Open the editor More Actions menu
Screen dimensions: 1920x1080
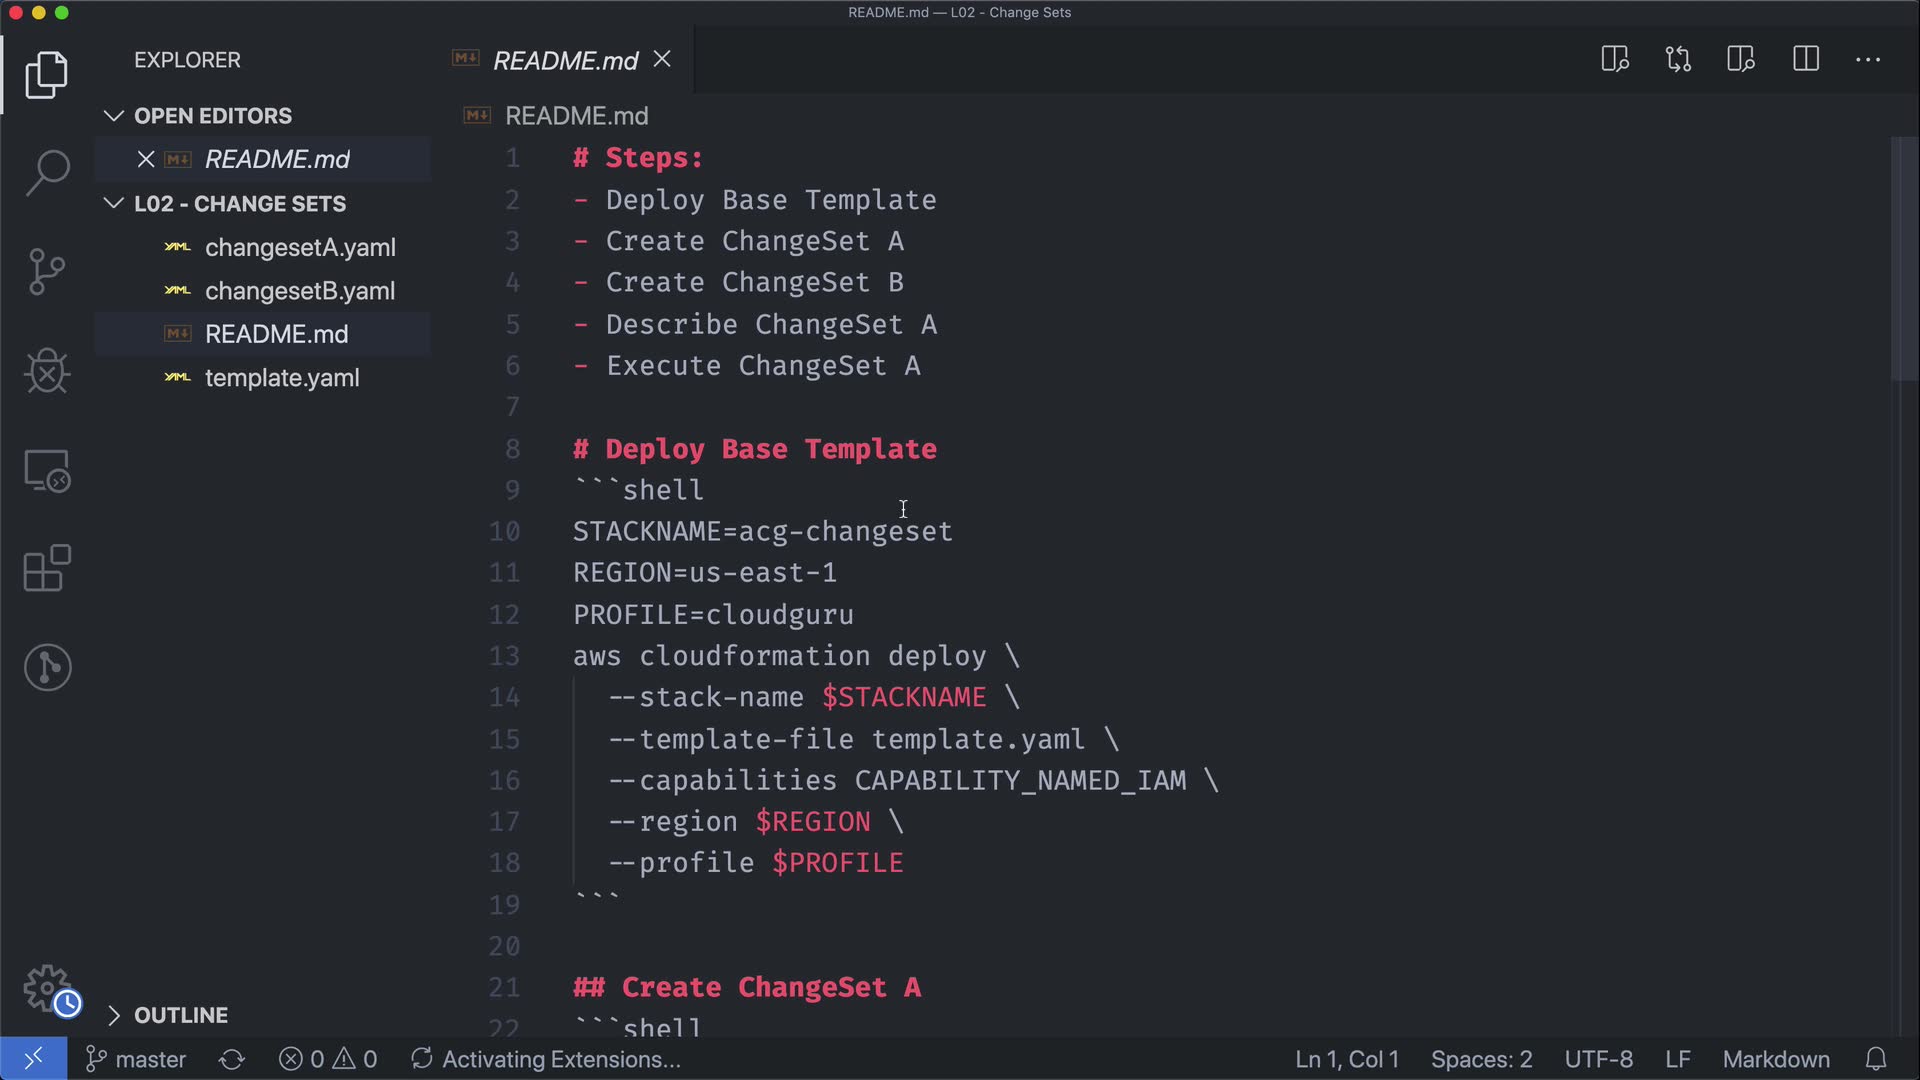pos(1867,60)
